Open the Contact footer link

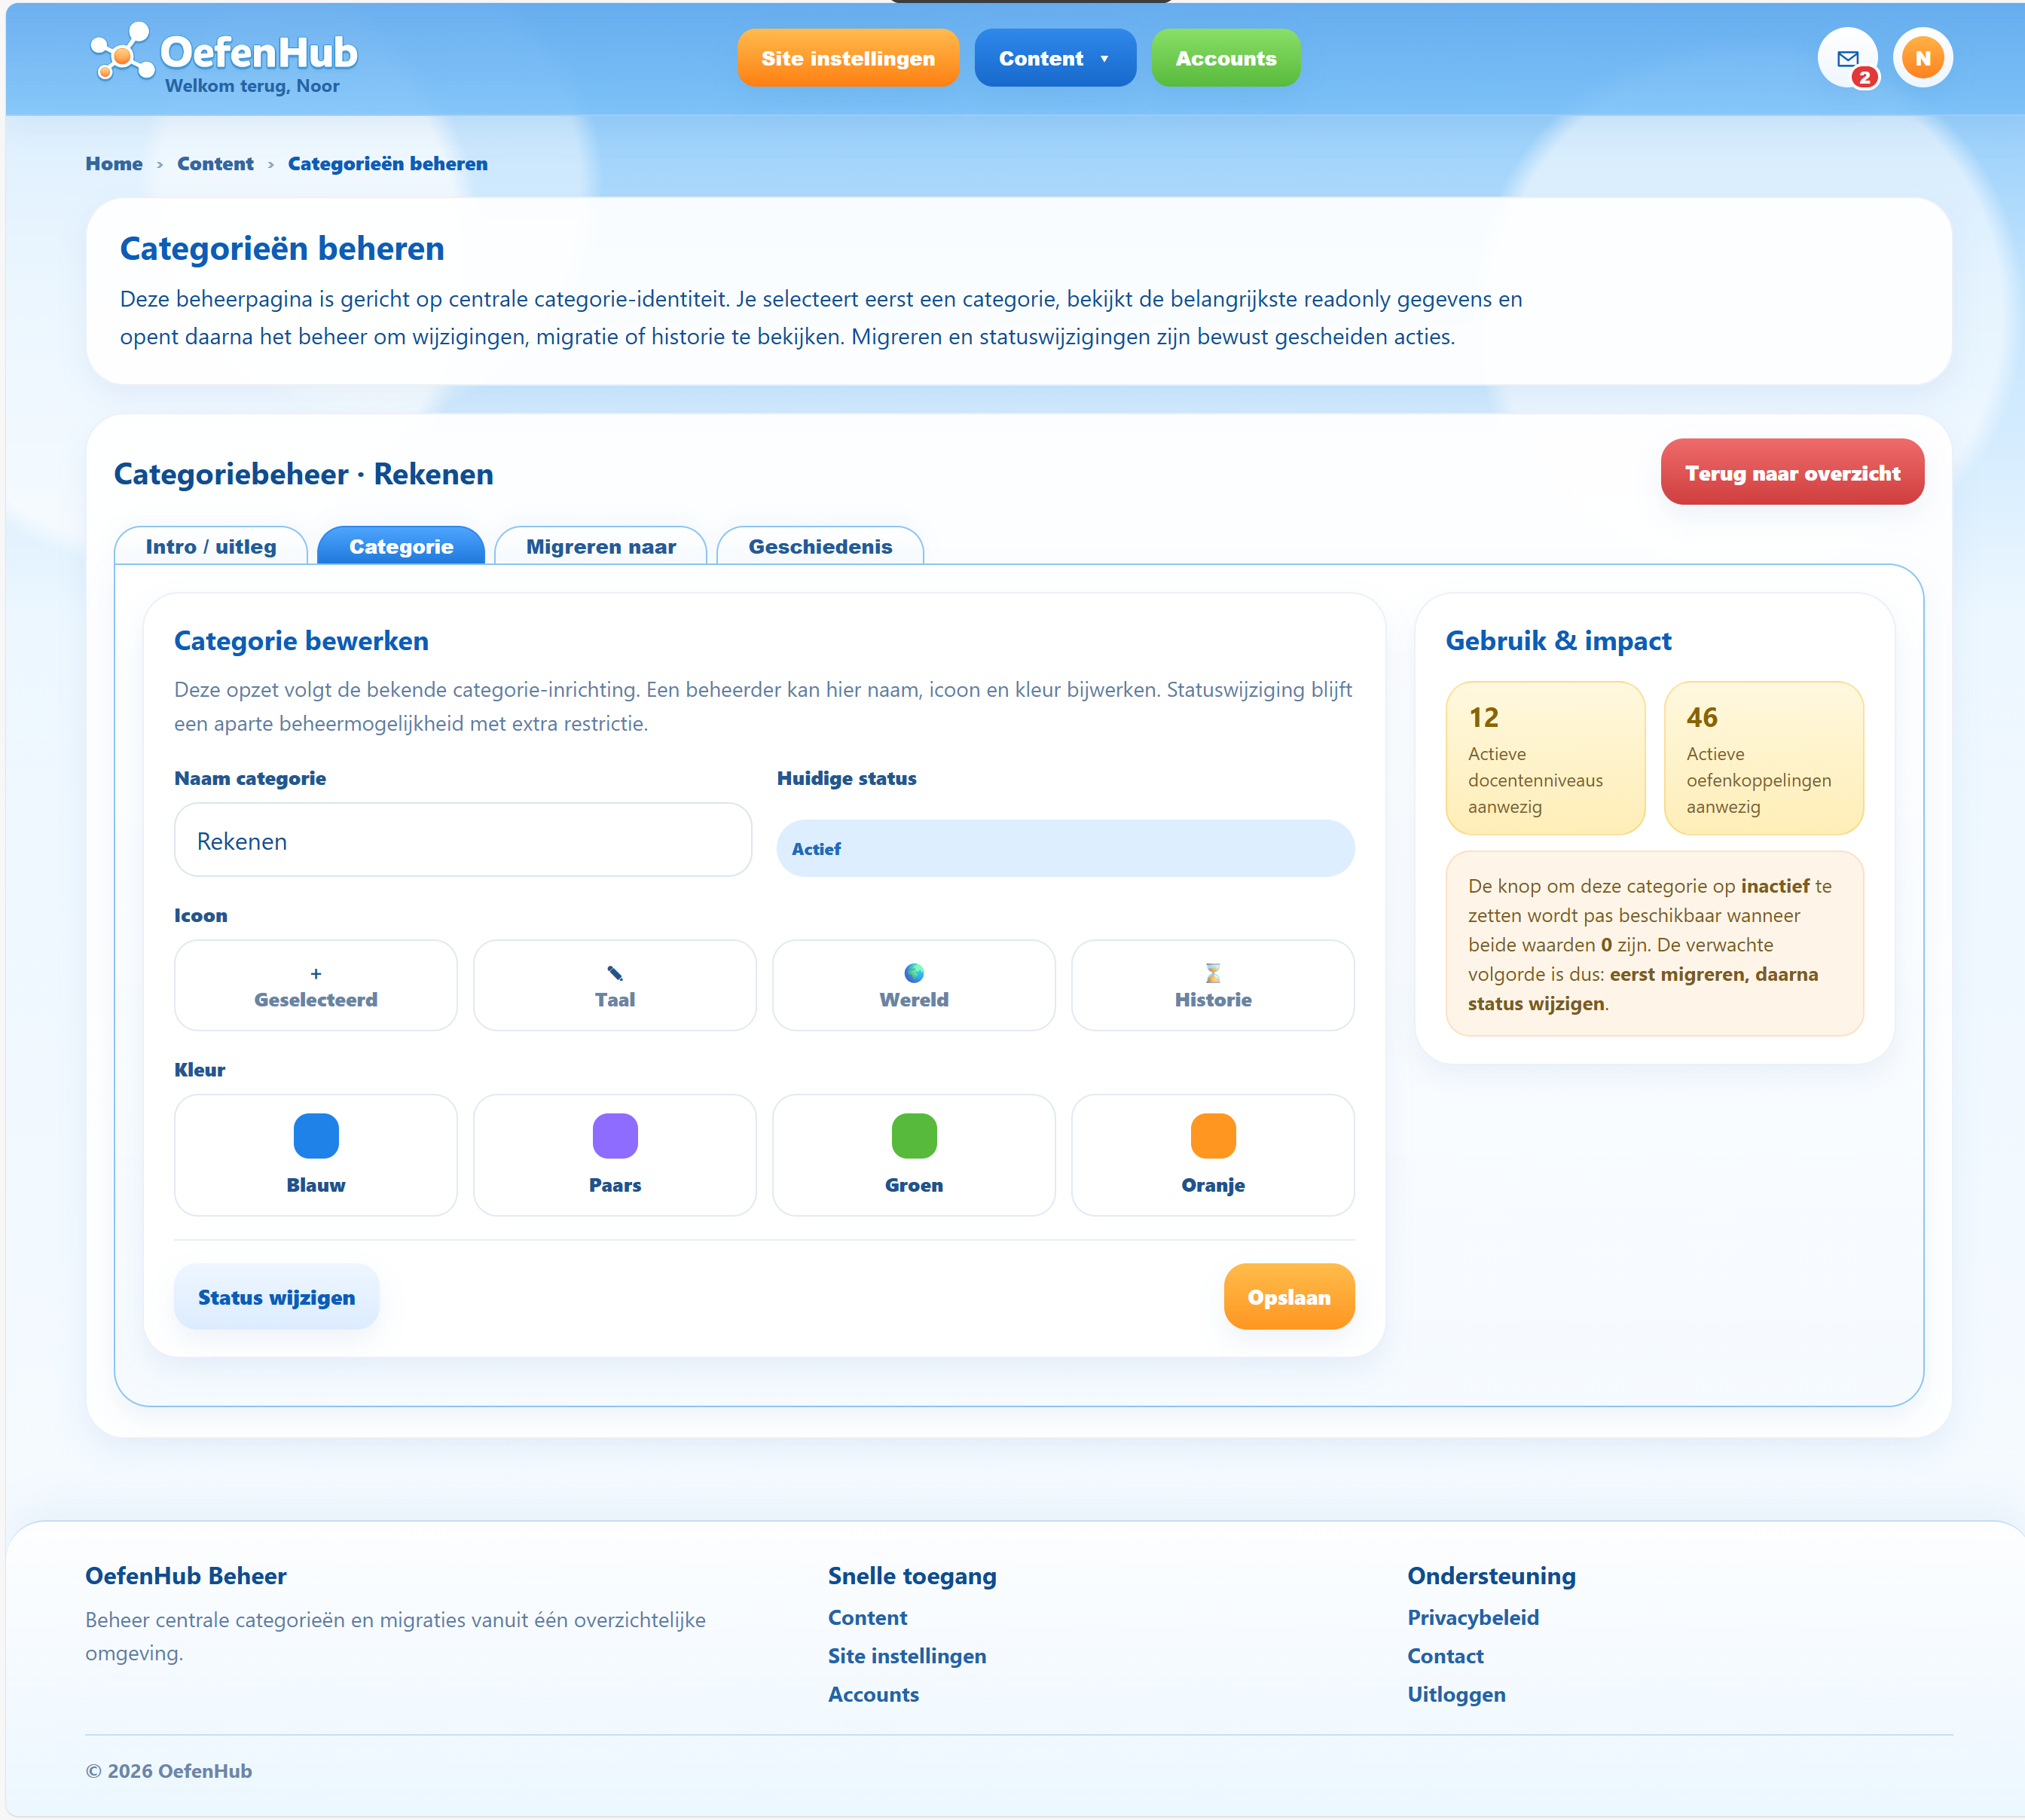pos(1445,1656)
